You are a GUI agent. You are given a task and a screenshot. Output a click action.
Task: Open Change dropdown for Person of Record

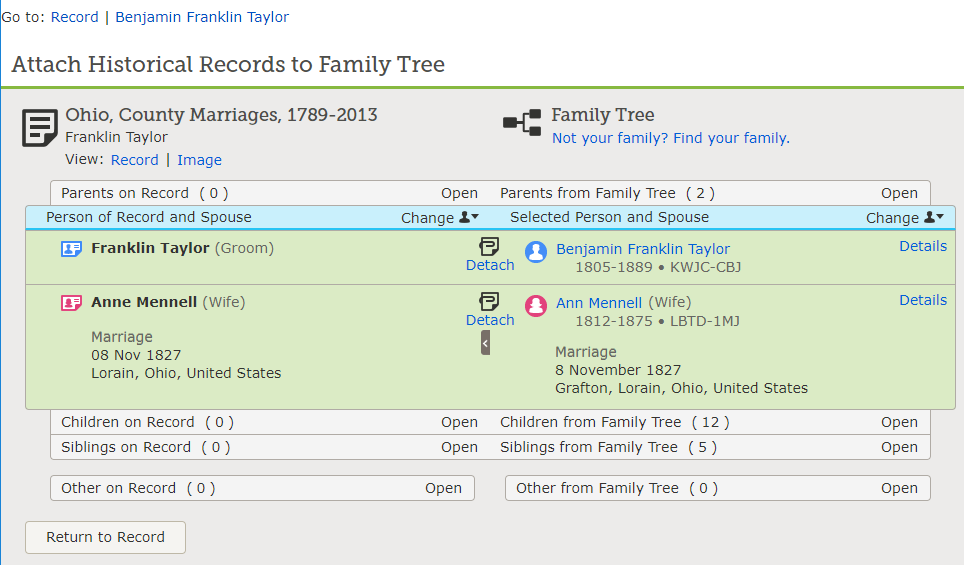click(x=440, y=218)
